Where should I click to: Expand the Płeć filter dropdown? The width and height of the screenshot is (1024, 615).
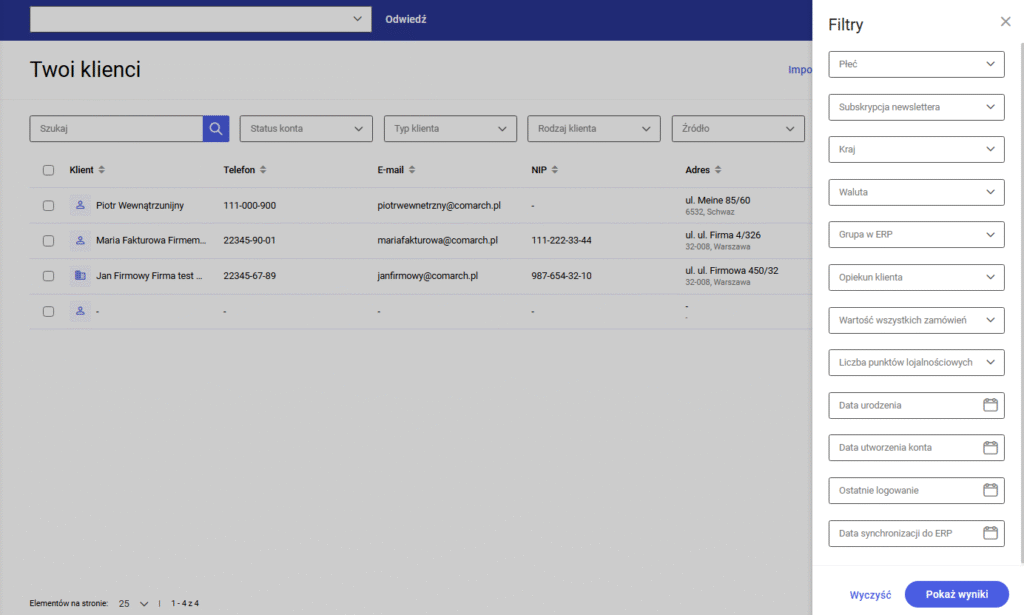coord(916,64)
